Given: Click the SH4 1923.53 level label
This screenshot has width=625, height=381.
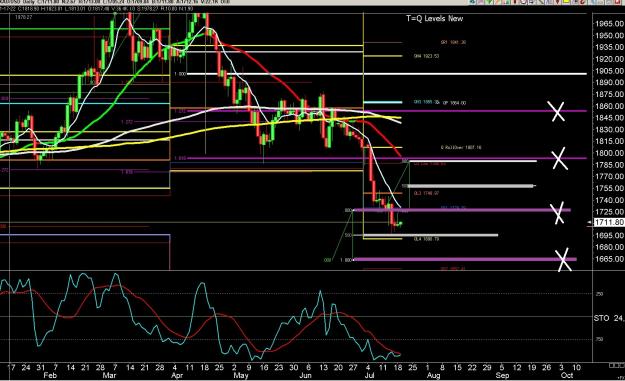Looking at the screenshot, I should (x=426, y=56).
